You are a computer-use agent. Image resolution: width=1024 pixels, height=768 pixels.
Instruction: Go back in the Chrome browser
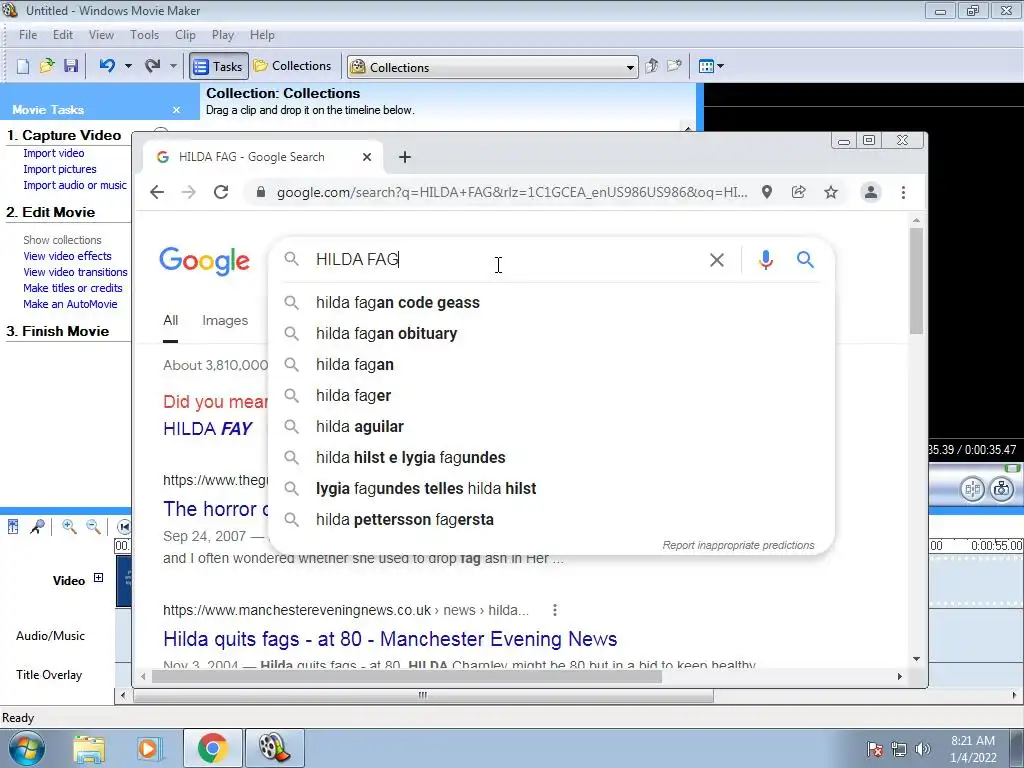(x=157, y=192)
